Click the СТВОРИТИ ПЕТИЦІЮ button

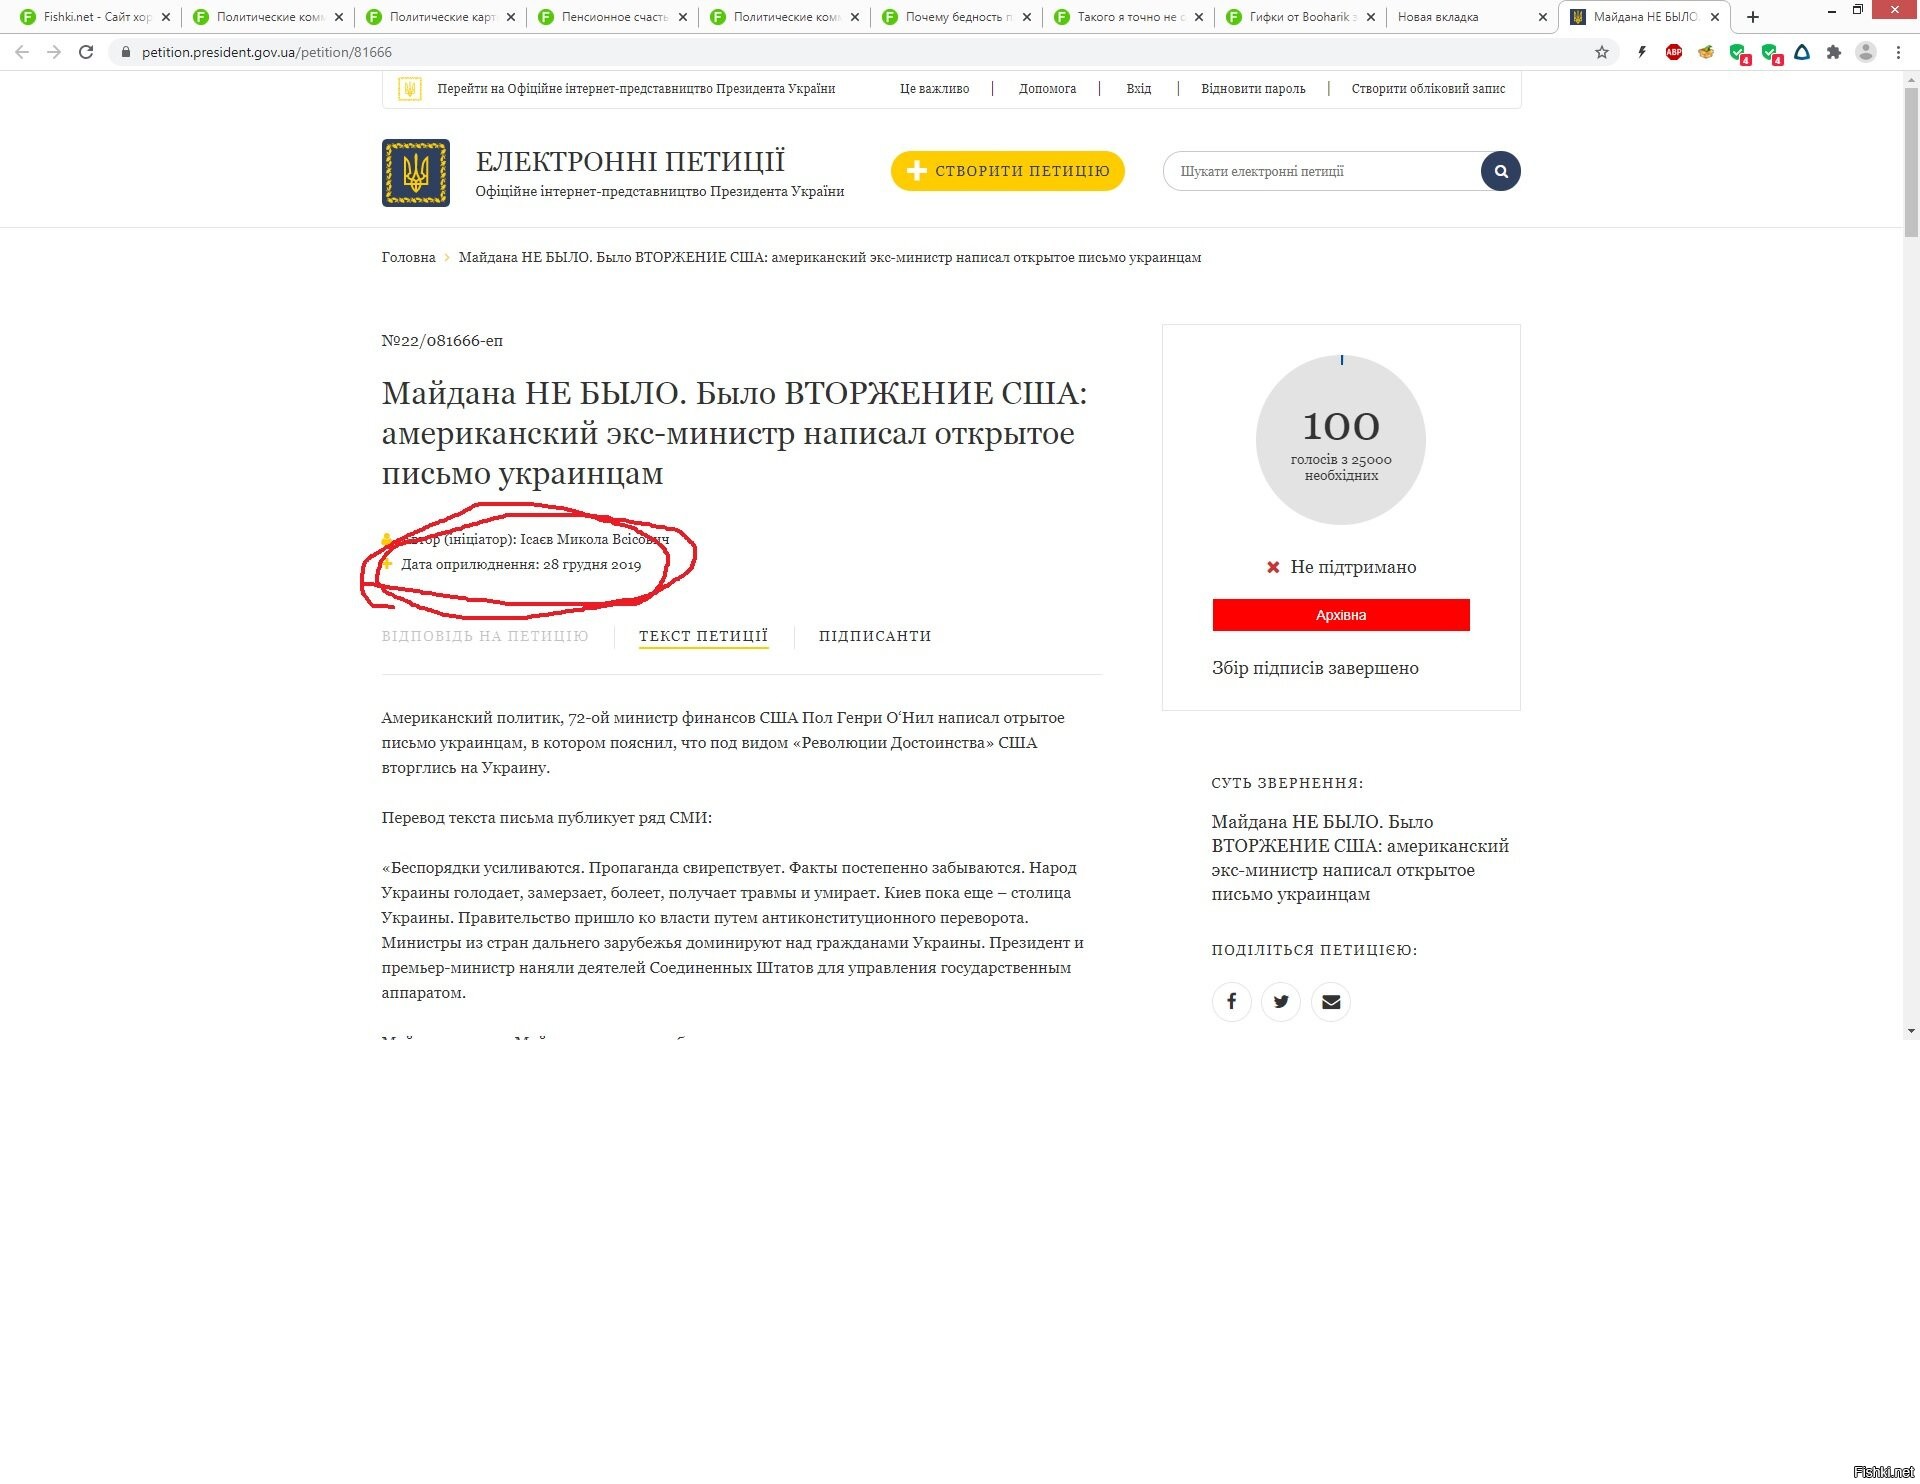(1008, 171)
